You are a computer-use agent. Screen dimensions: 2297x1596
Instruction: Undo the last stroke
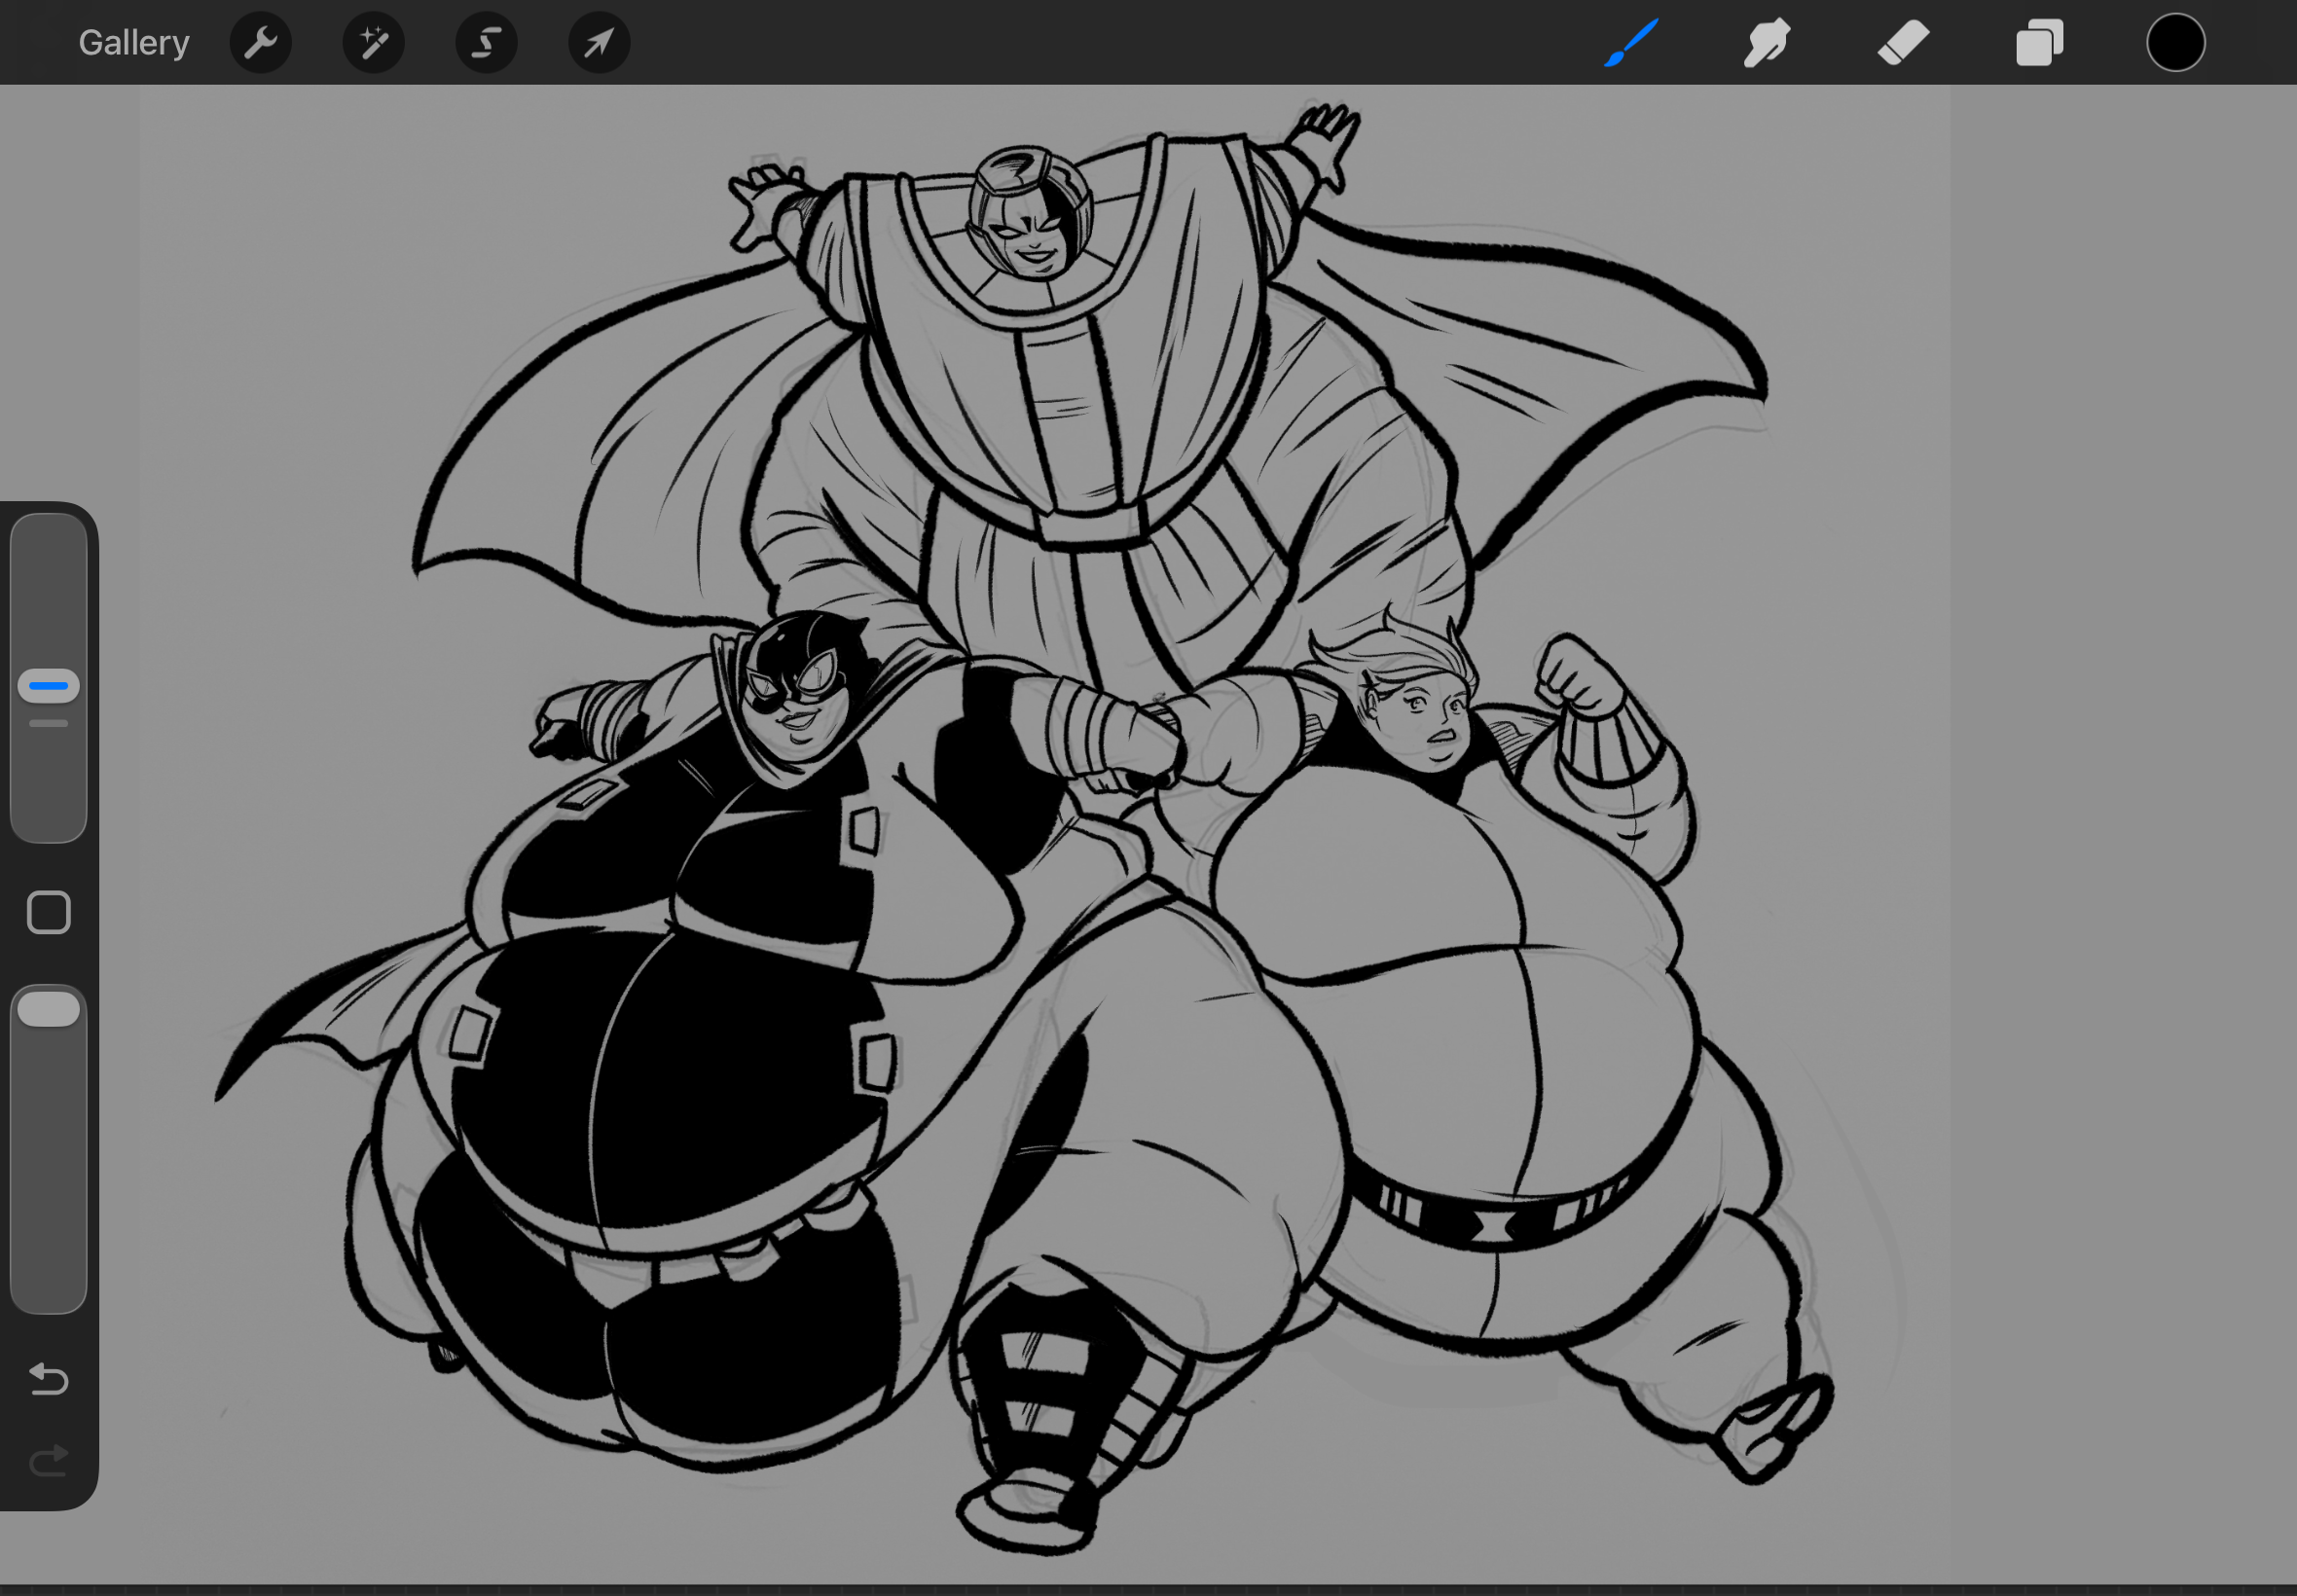click(x=49, y=1379)
